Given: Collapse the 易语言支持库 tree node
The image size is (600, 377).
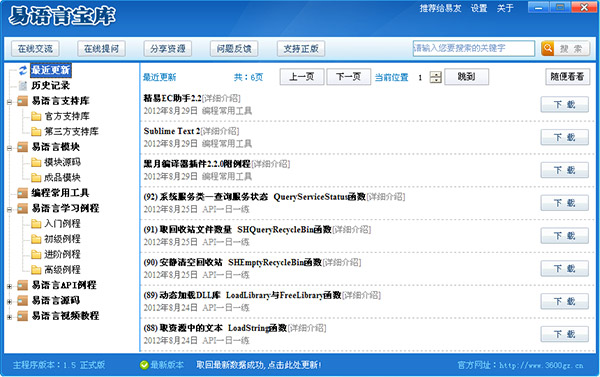Looking at the screenshot, I should (9, 102).
